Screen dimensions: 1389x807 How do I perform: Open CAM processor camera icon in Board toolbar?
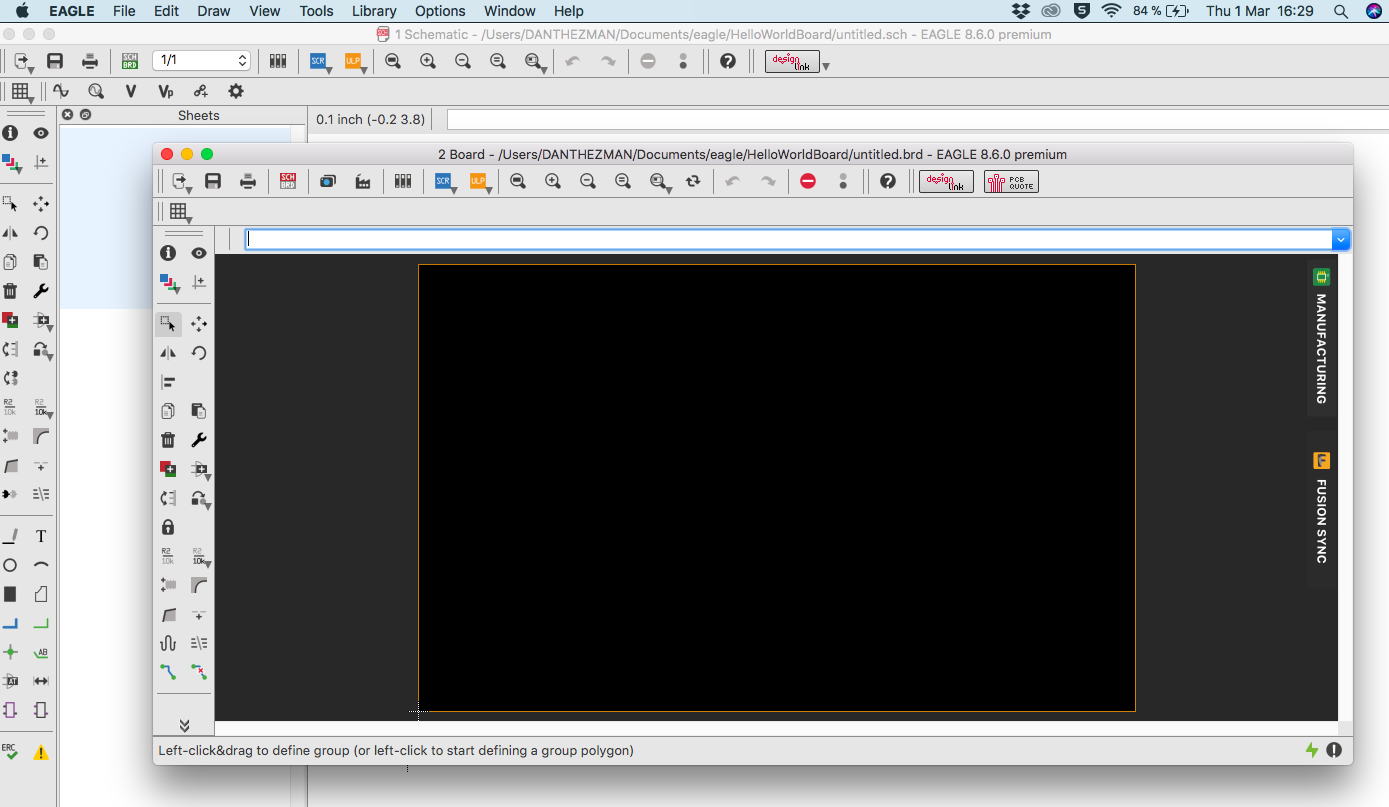[328, 181]
